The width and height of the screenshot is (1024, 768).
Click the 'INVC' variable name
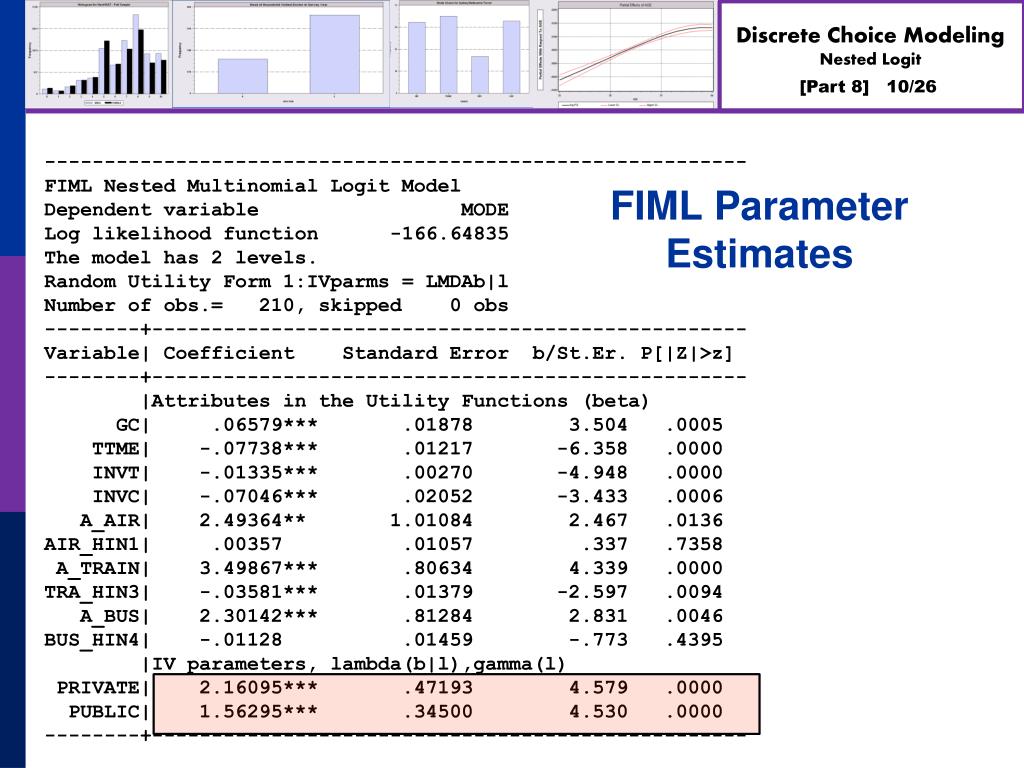click(116, 497)
